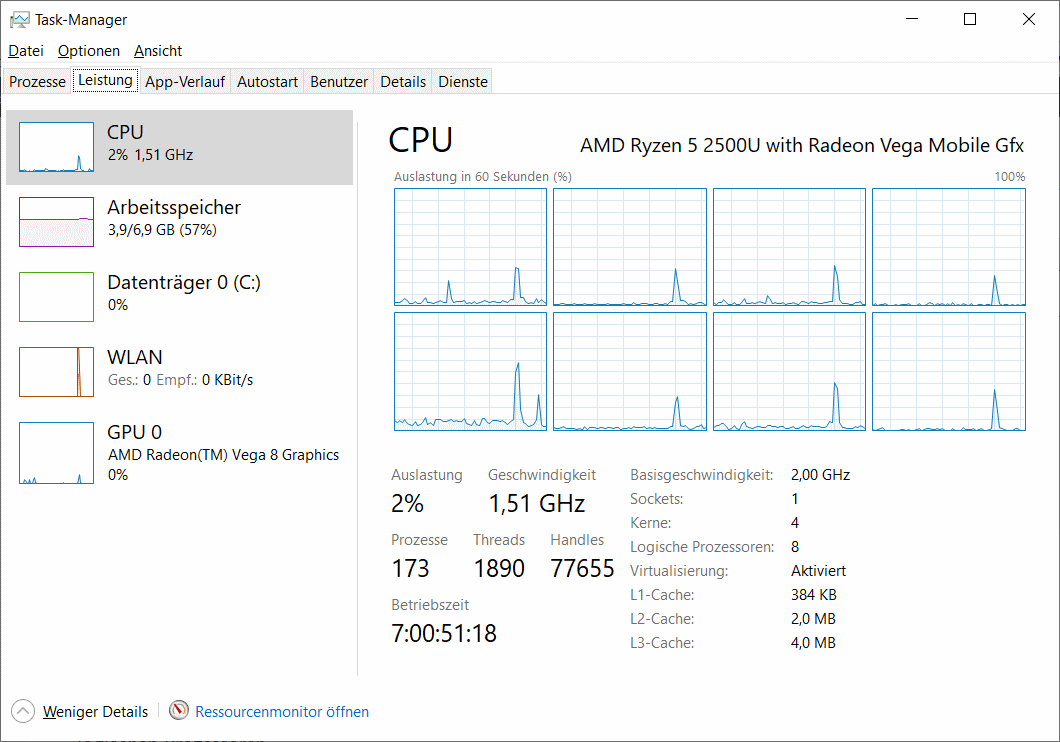Viewport: 1060px width, 742px height.
Task: Open the App-Verlauf tab
Action: coord(184,81)
